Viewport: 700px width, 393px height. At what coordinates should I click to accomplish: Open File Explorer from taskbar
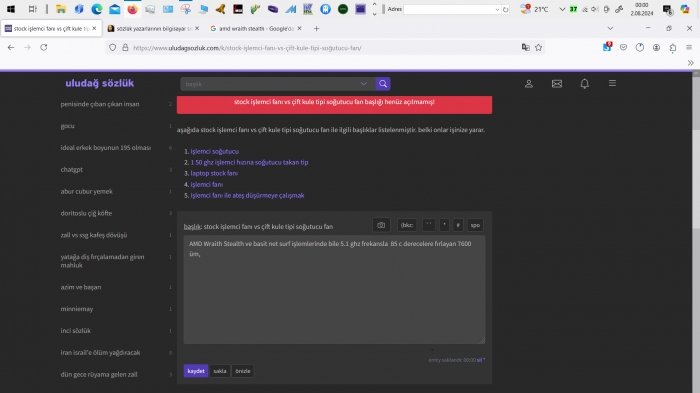tap(61, 9)
